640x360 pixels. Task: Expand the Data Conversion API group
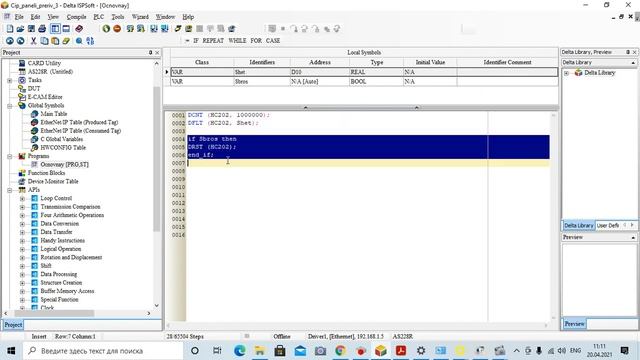coord(22,224)
